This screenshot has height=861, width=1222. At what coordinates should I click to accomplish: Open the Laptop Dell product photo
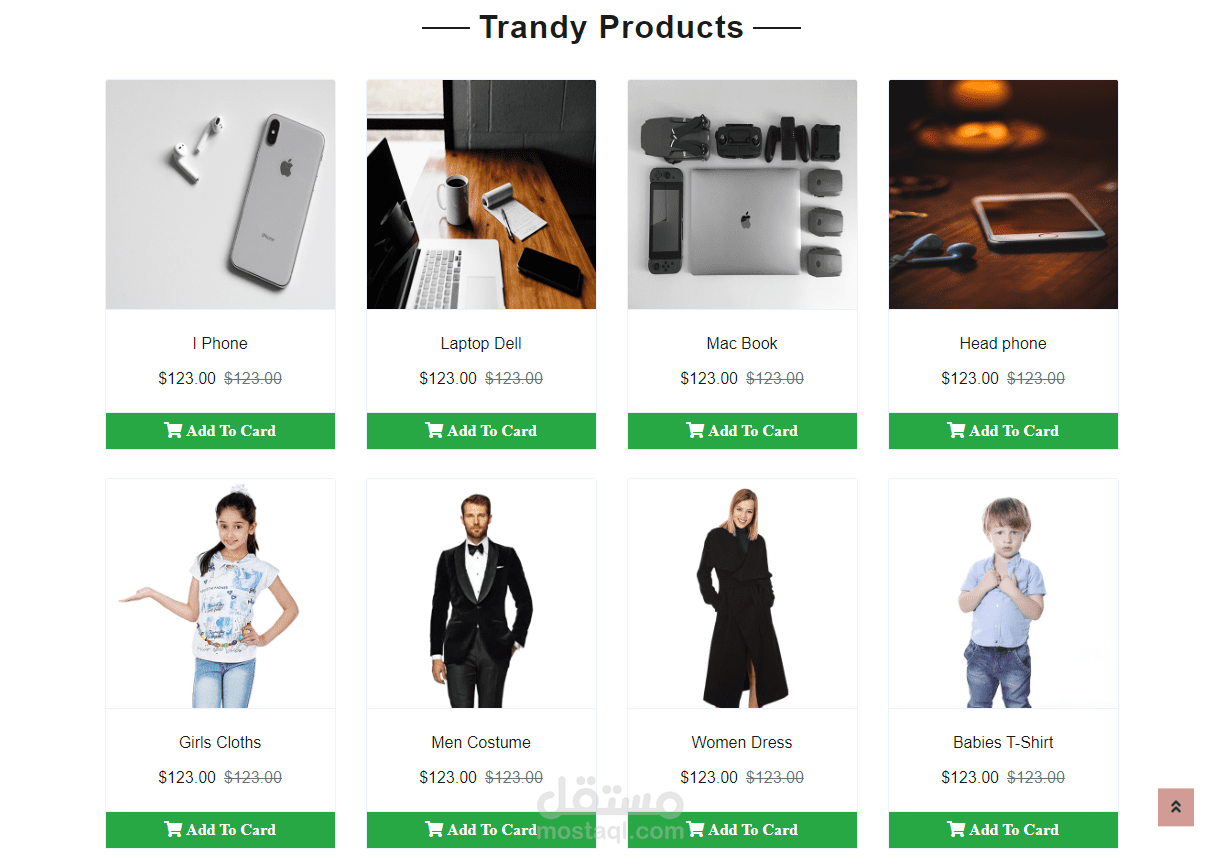(x=481, y=195)
